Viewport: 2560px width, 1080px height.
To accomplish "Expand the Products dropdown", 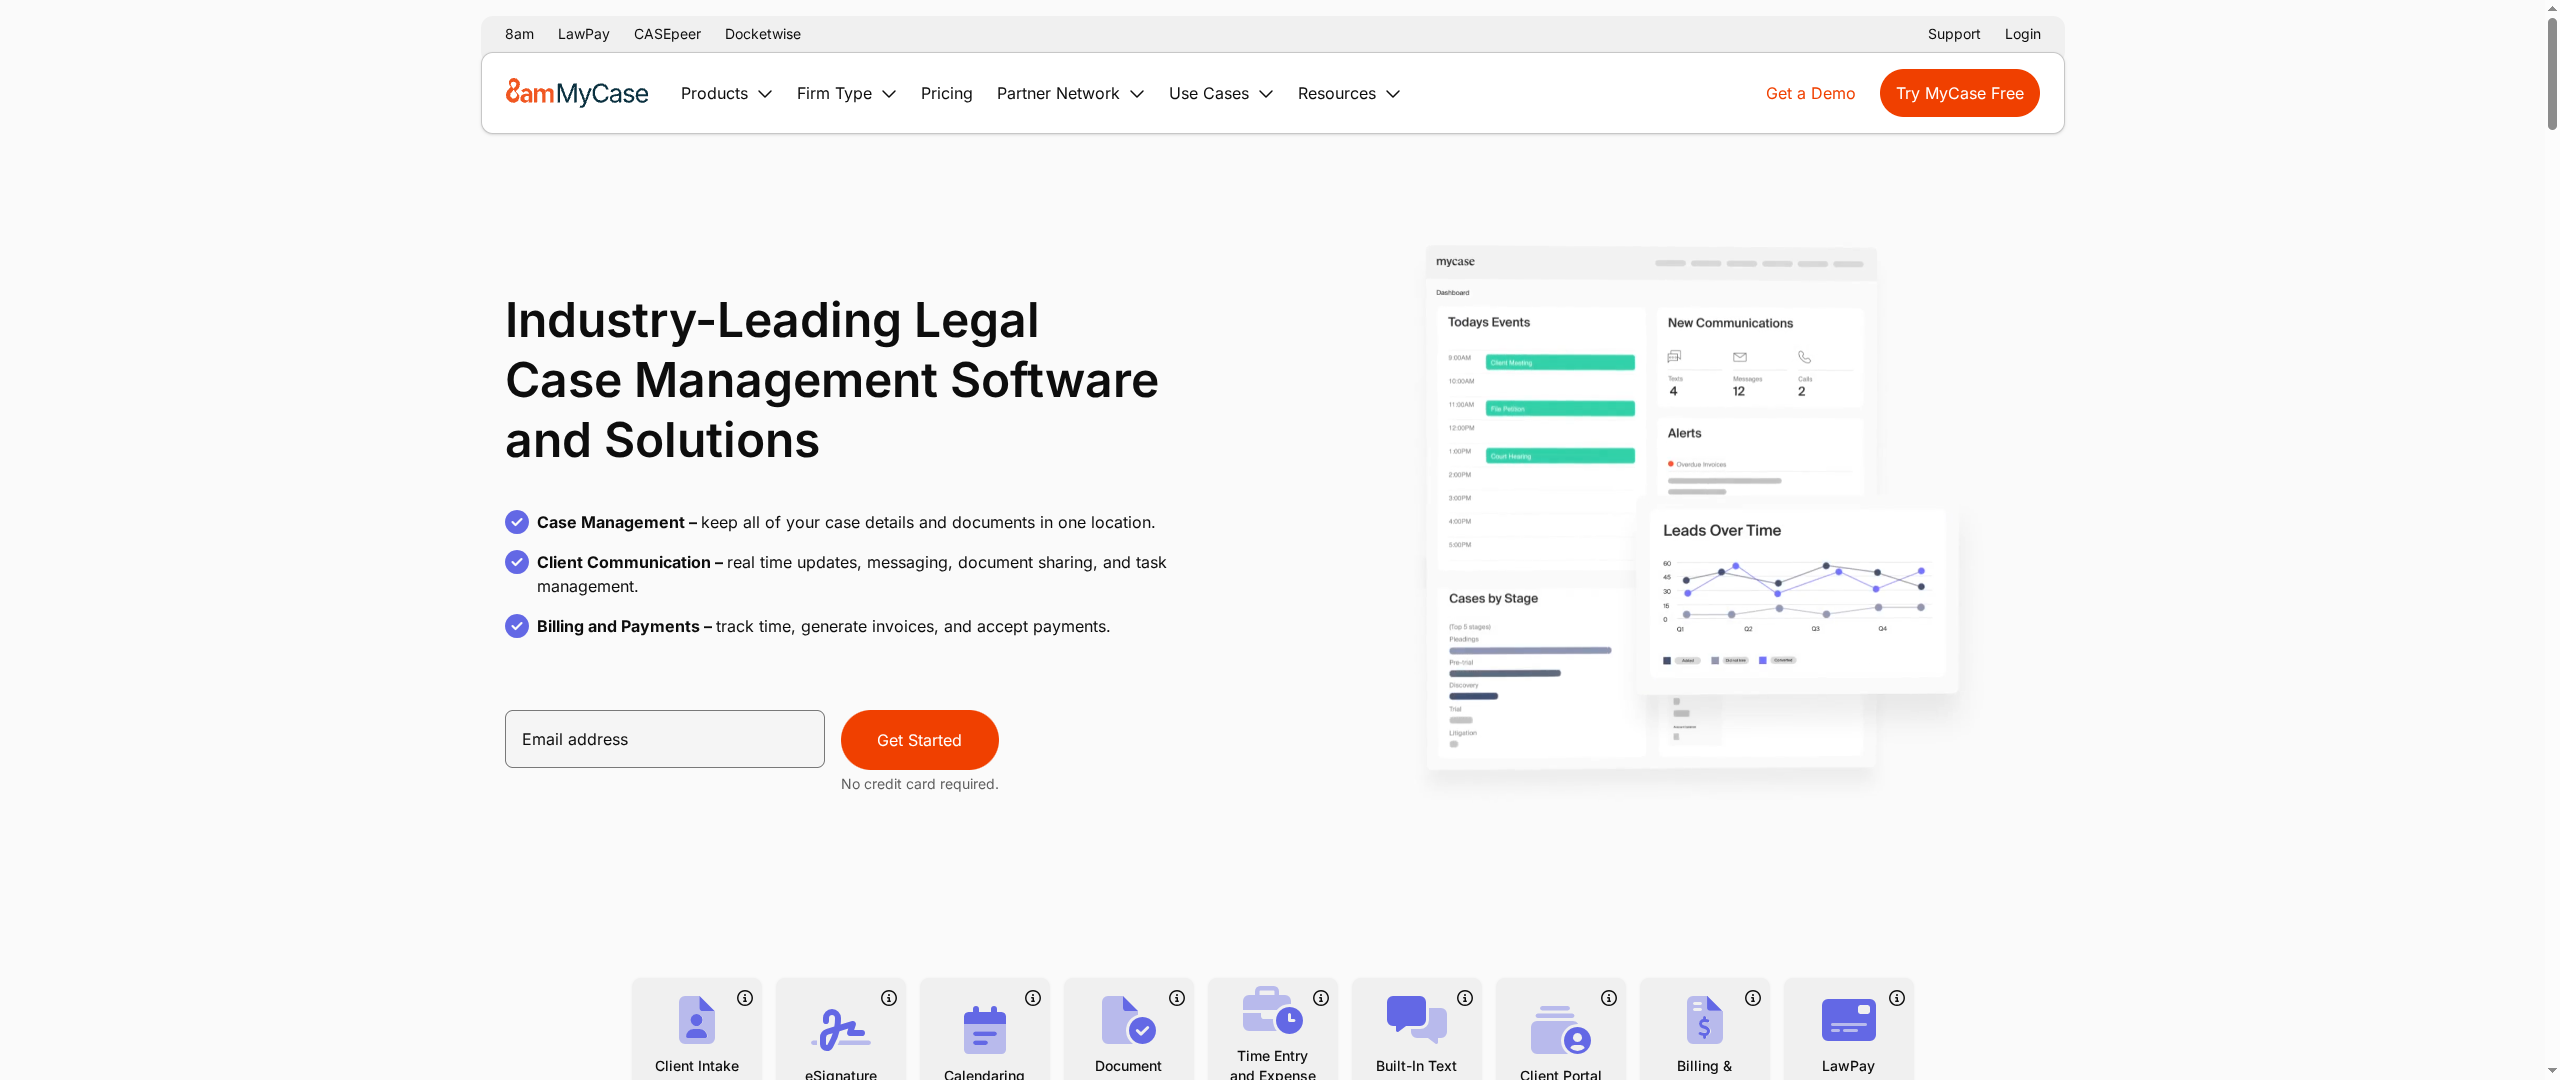I will (726, 93).
